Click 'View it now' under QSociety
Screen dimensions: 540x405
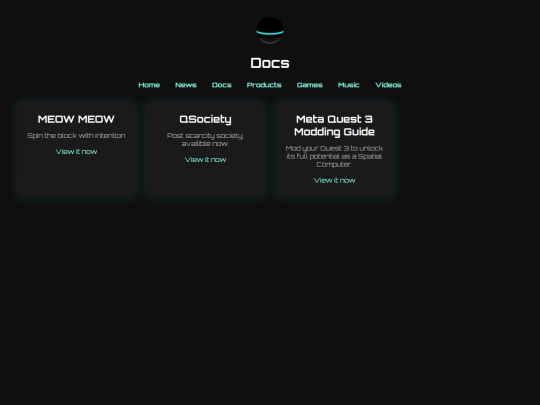206,159
